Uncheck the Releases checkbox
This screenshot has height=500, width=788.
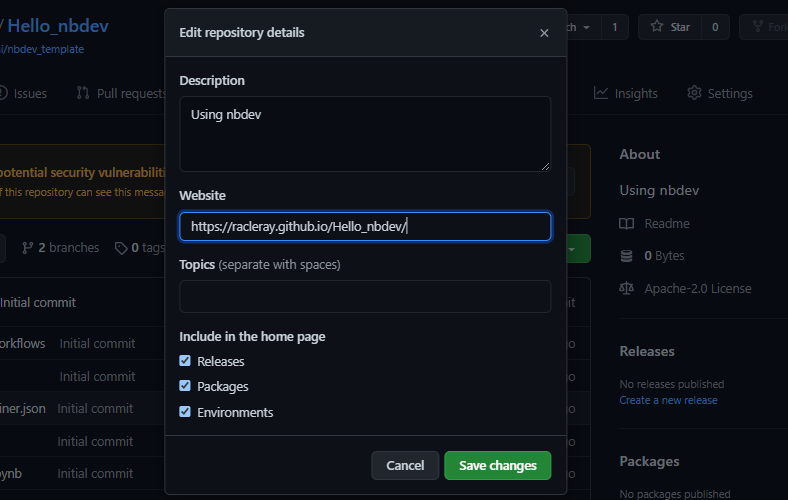[x=185, y=361]
